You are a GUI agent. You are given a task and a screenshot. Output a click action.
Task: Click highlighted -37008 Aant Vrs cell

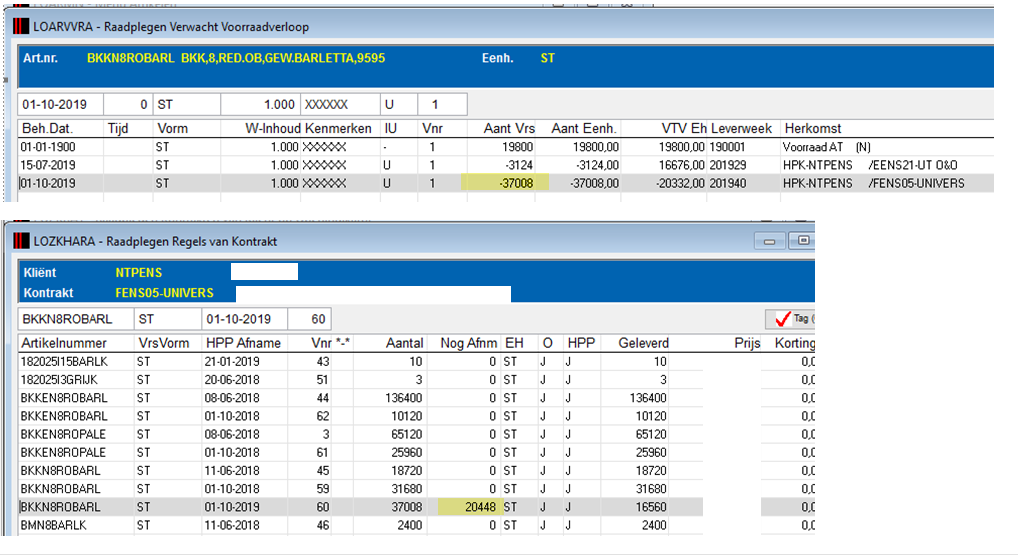[x=504, y=183]
